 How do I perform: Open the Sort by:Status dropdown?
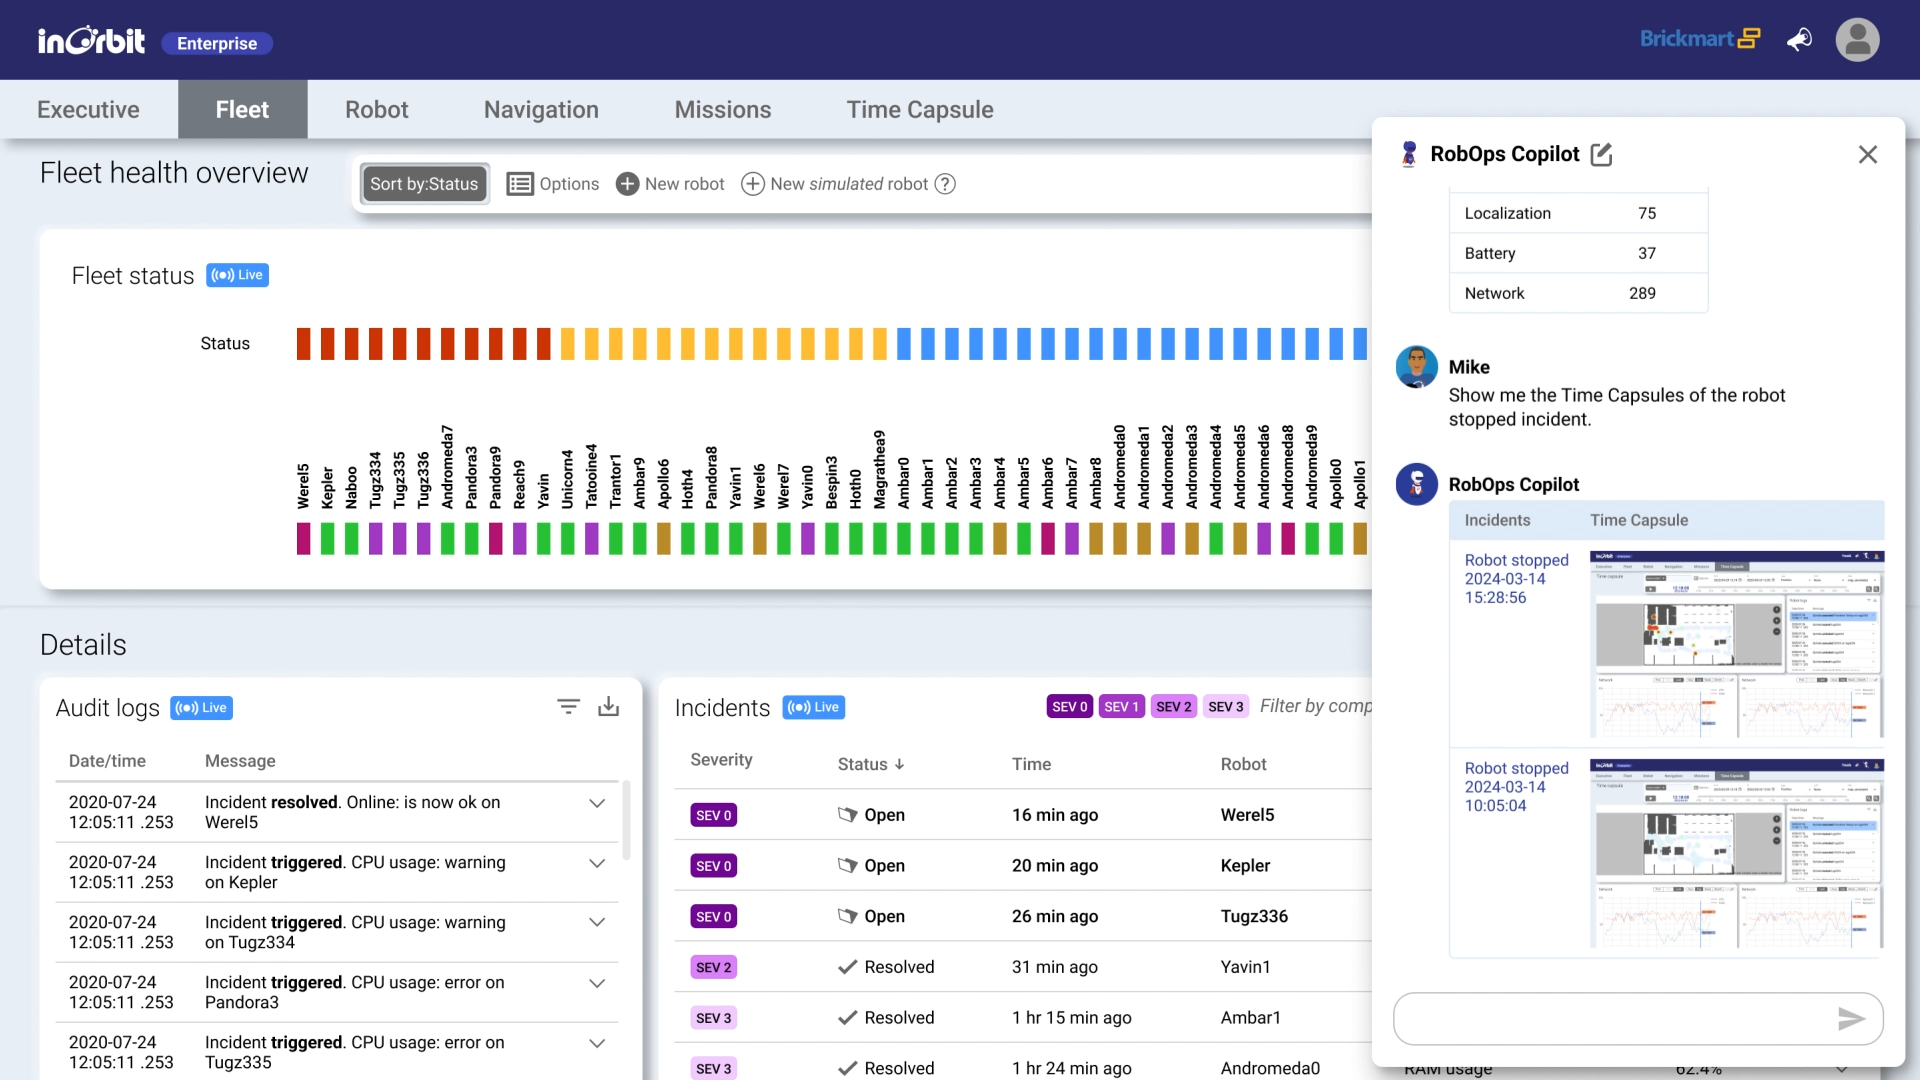(424, 184)
